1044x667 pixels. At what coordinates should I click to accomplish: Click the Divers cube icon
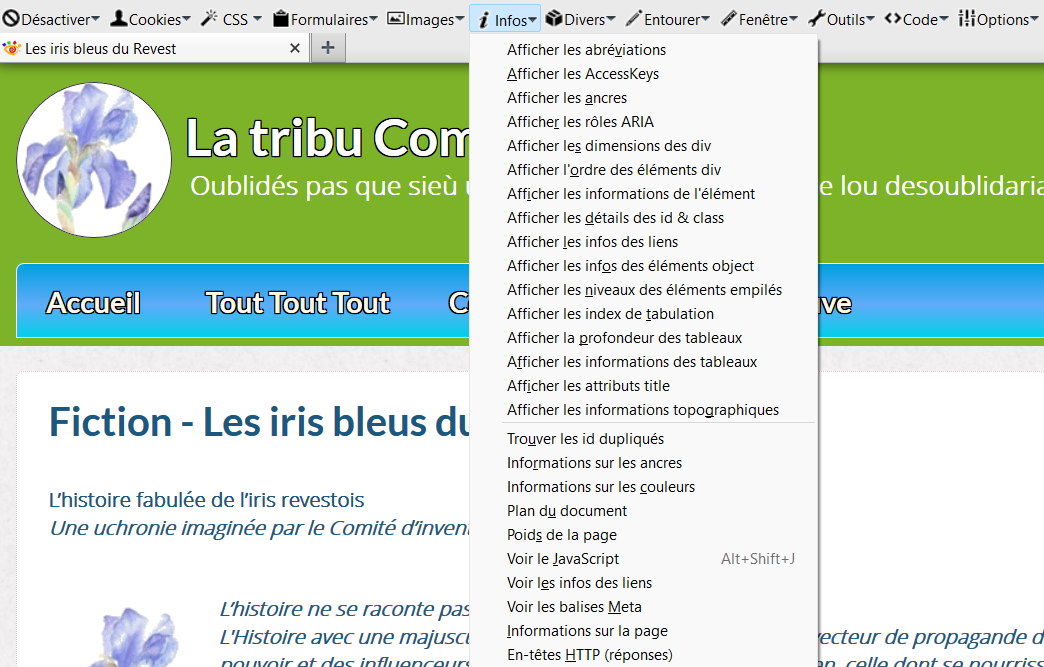pos(553,18)
